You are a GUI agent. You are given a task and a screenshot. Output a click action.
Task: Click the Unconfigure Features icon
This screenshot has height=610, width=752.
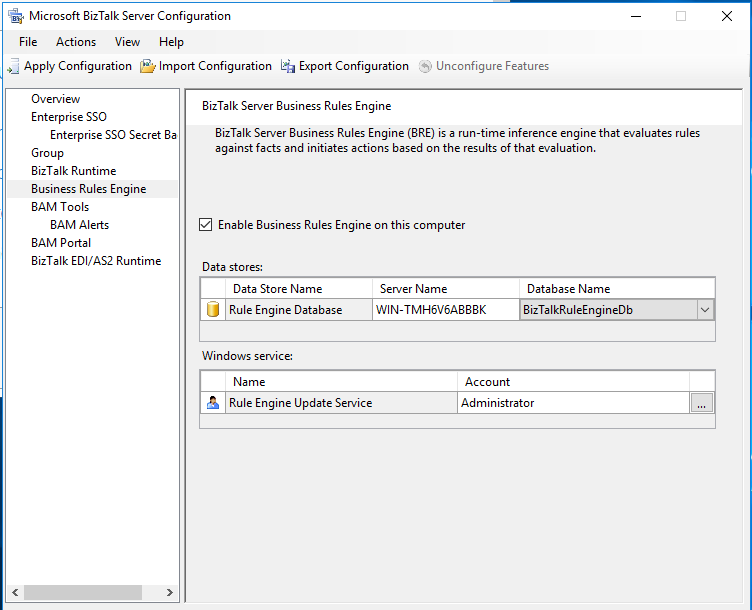(x=425, y=66)
